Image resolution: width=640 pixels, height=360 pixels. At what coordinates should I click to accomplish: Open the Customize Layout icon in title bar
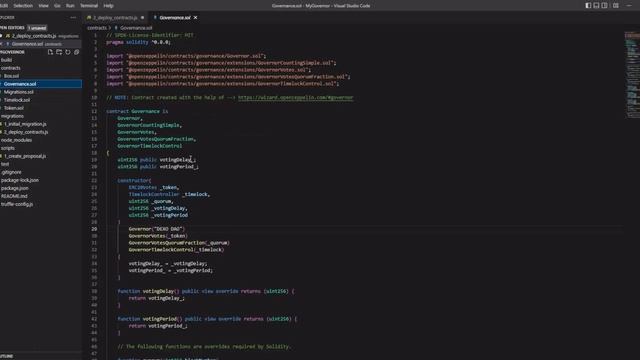point(616,6)
